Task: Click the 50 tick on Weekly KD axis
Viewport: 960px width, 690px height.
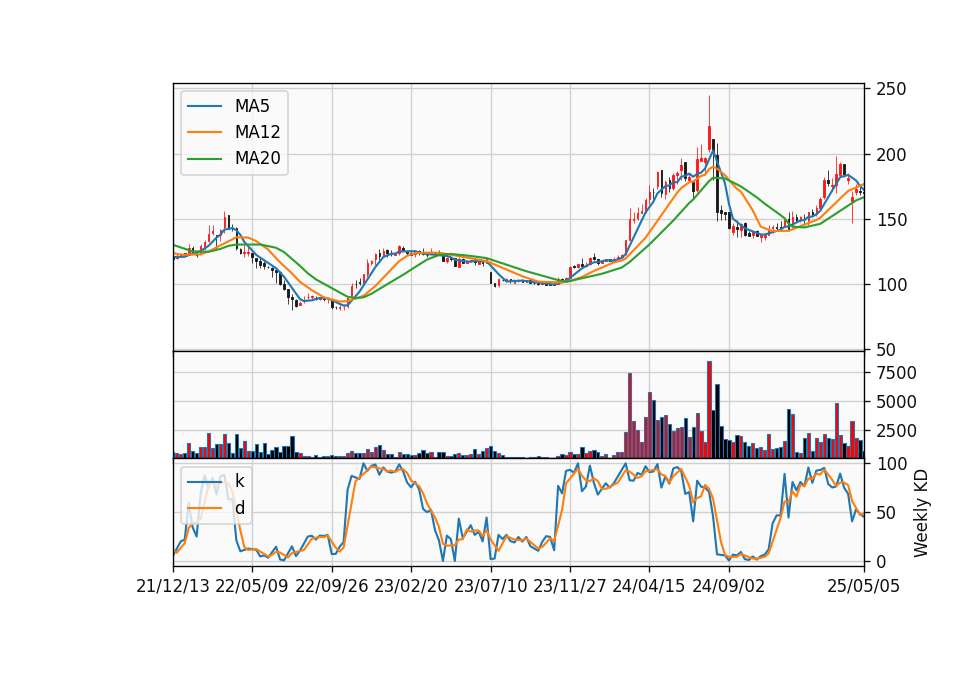Action: click(886, 513)
